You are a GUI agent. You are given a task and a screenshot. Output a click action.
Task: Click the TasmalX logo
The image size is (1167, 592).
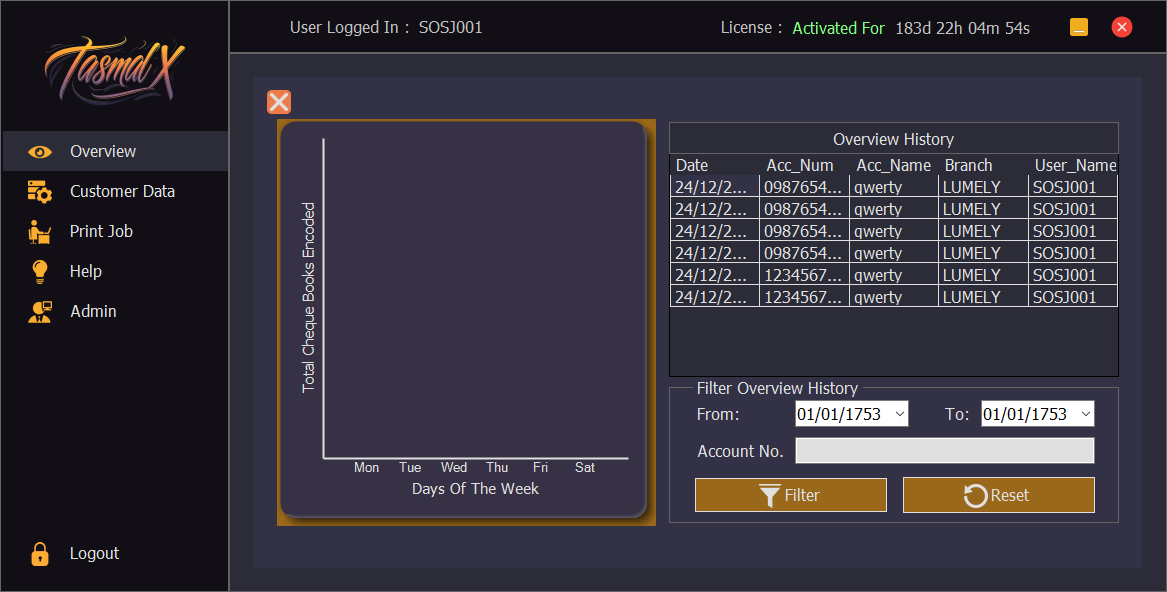pos(114,70)
